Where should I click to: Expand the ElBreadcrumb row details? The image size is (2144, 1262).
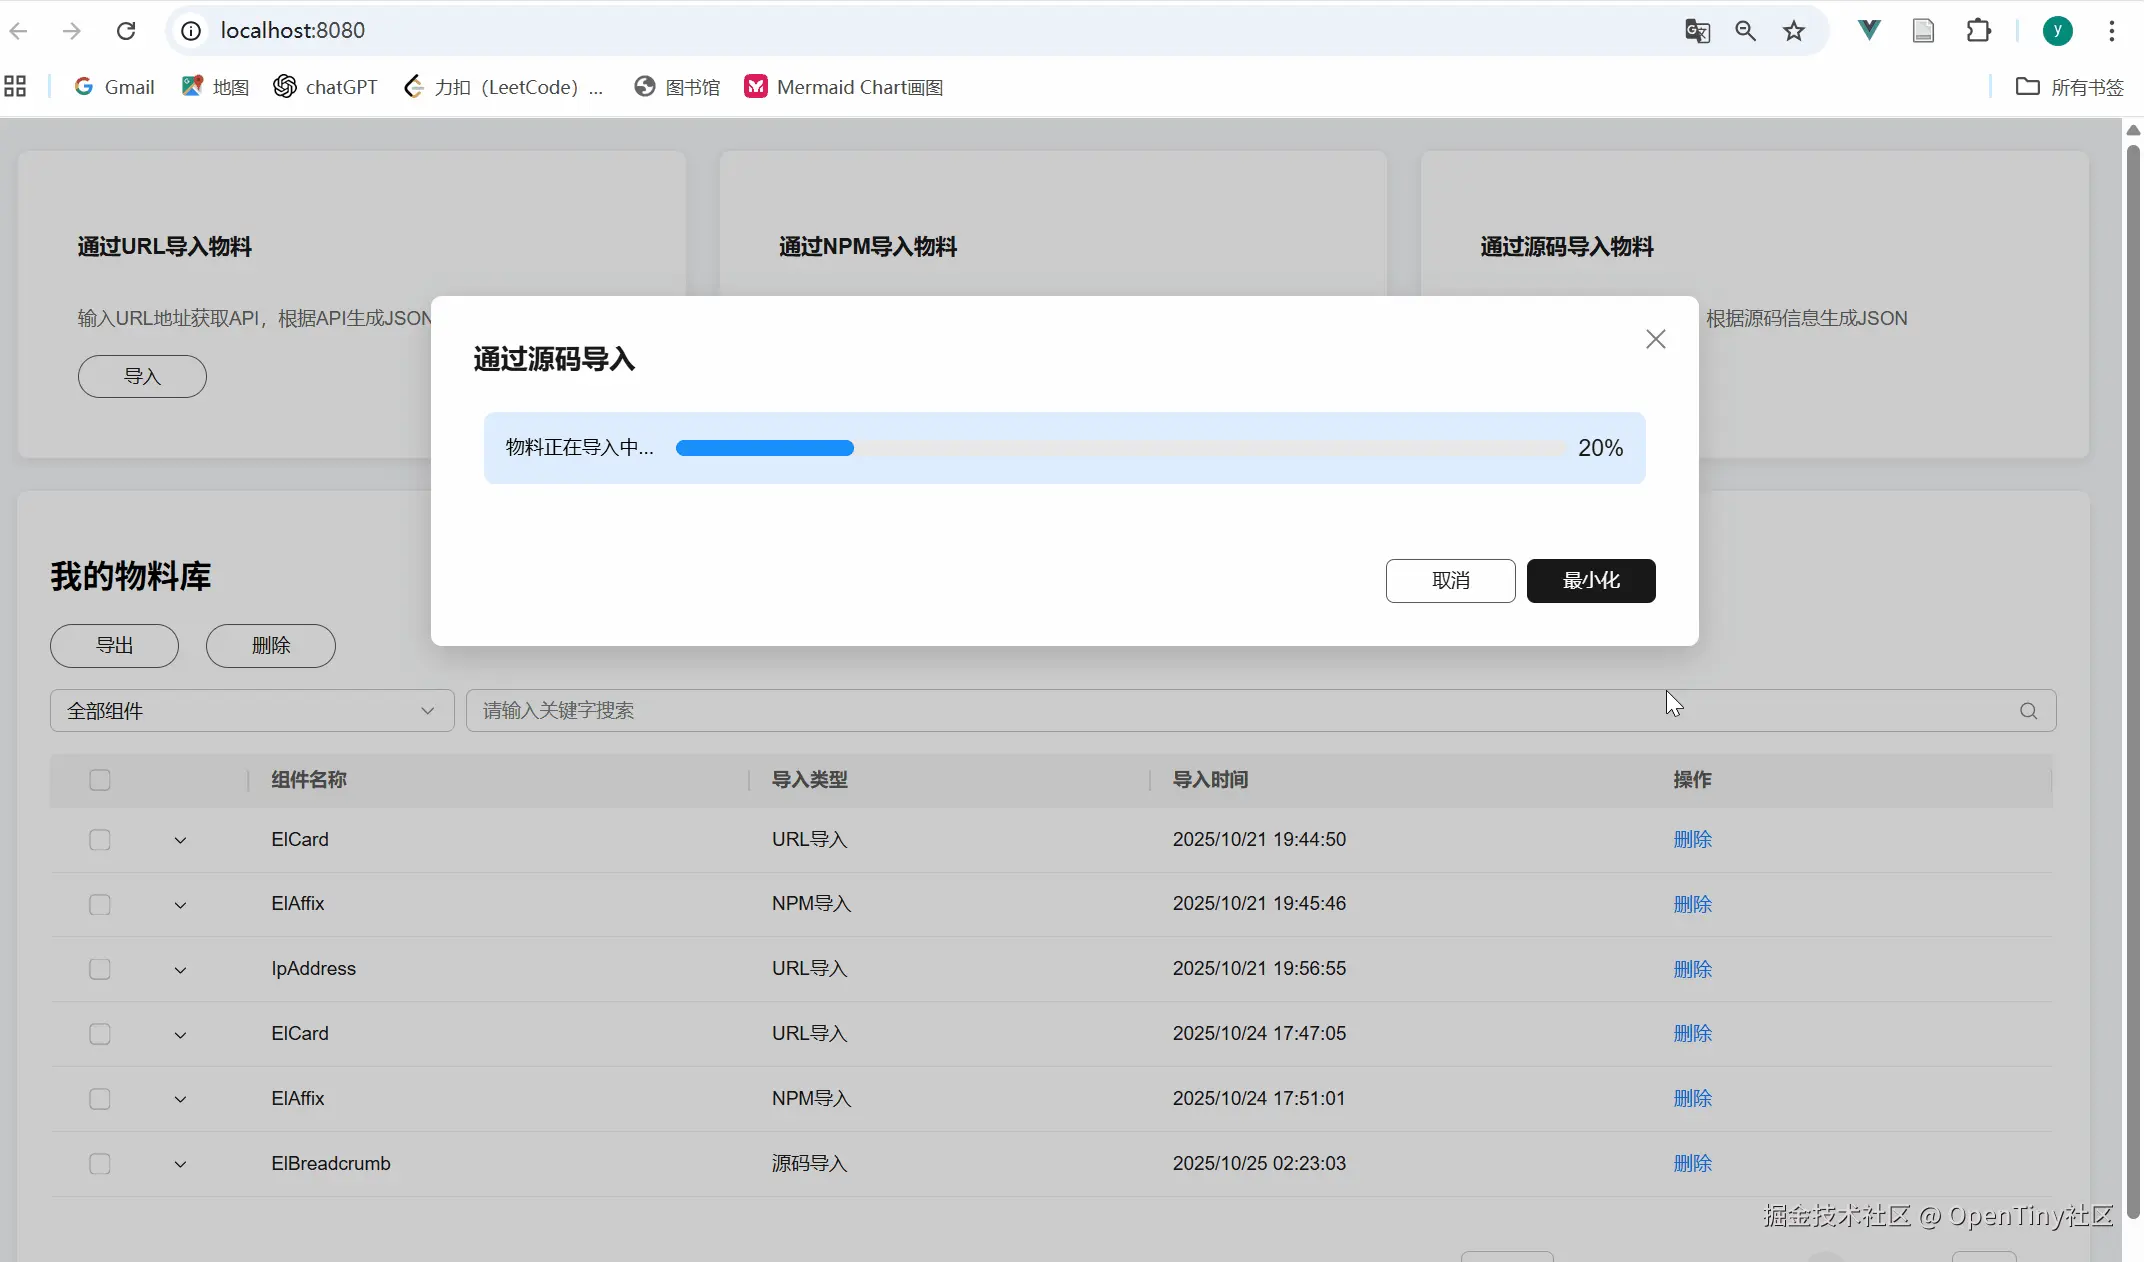[x=180, y=1164]
